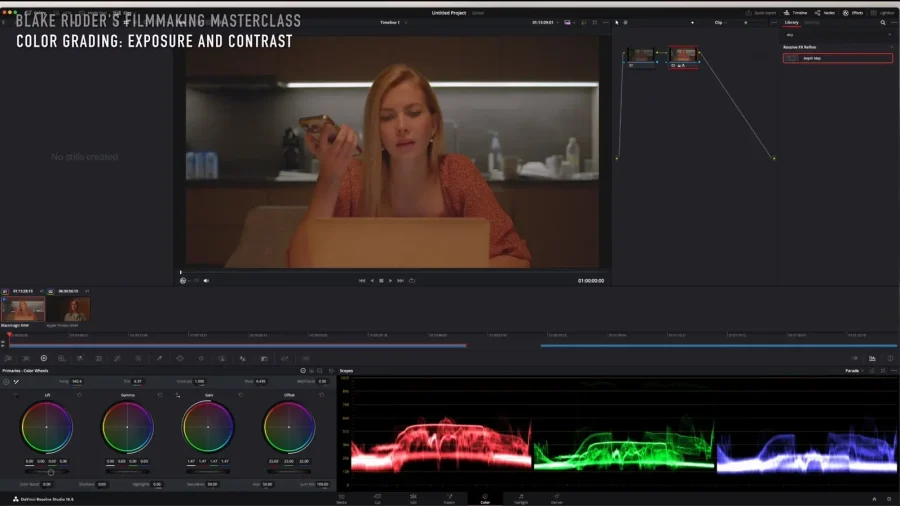Open the Key palette icon
900x506 pixels.
pyautogui.click(x=264, y=359)
